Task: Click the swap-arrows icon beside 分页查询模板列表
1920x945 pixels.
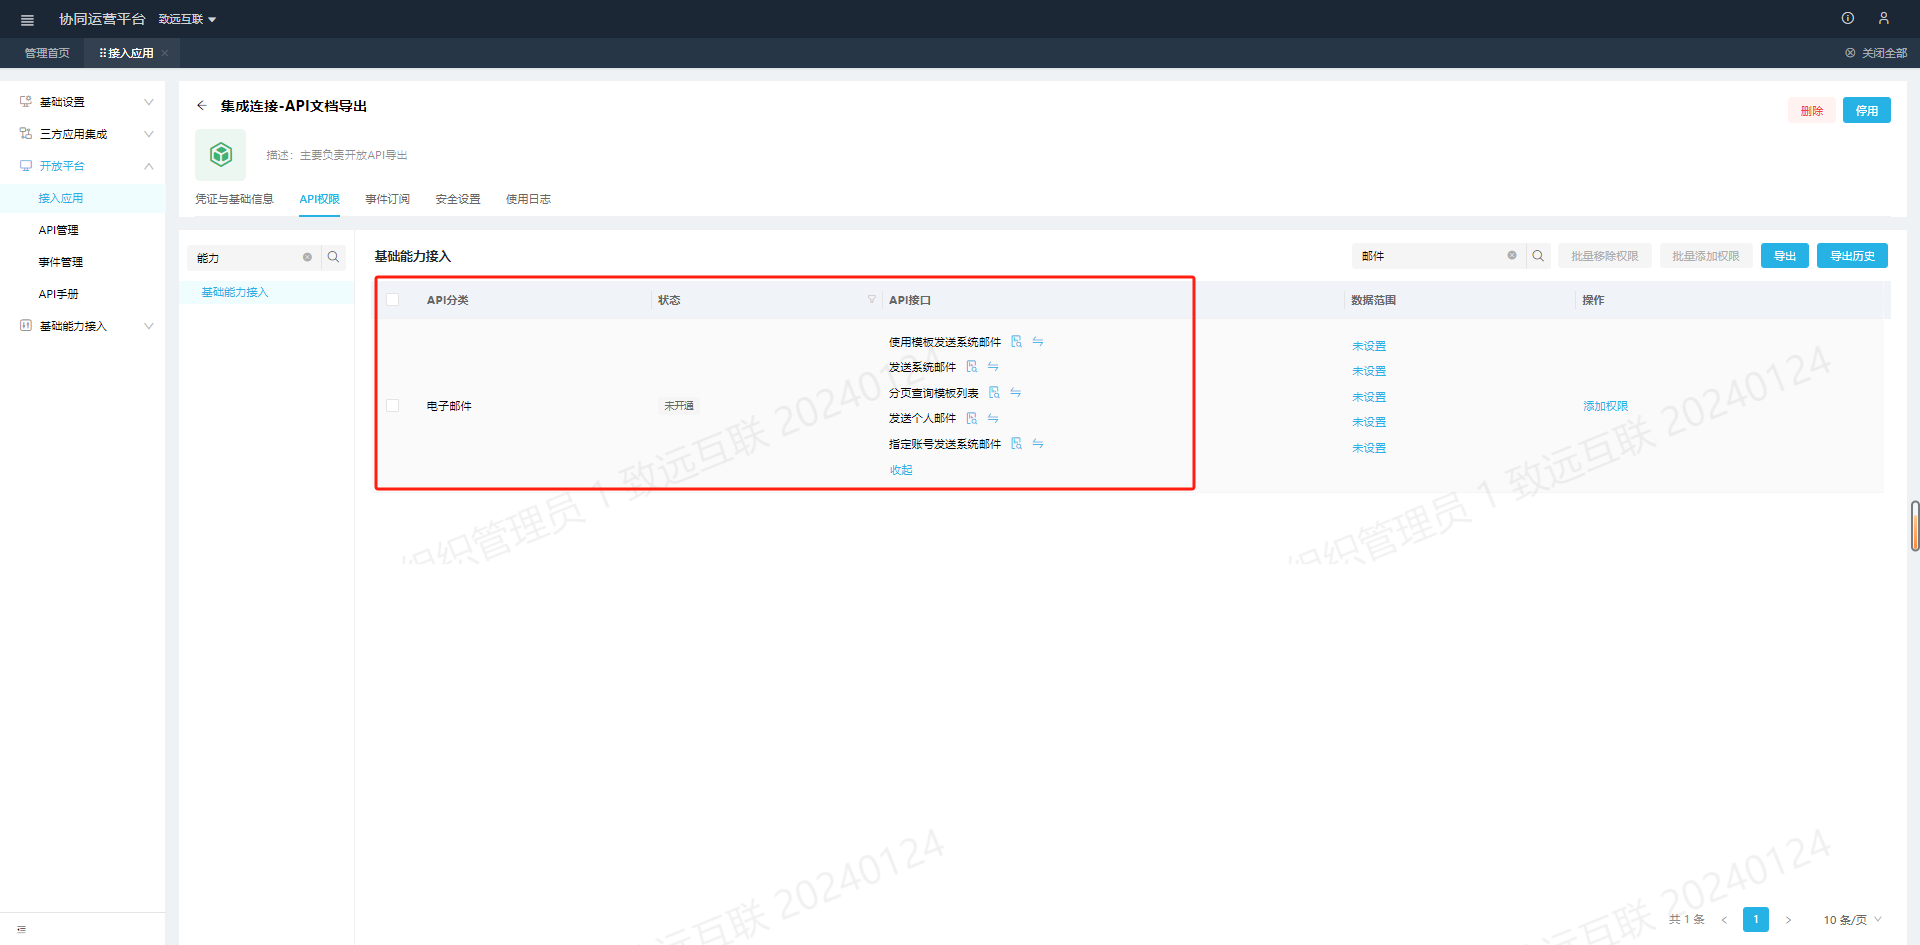Action: [1016, 392]
